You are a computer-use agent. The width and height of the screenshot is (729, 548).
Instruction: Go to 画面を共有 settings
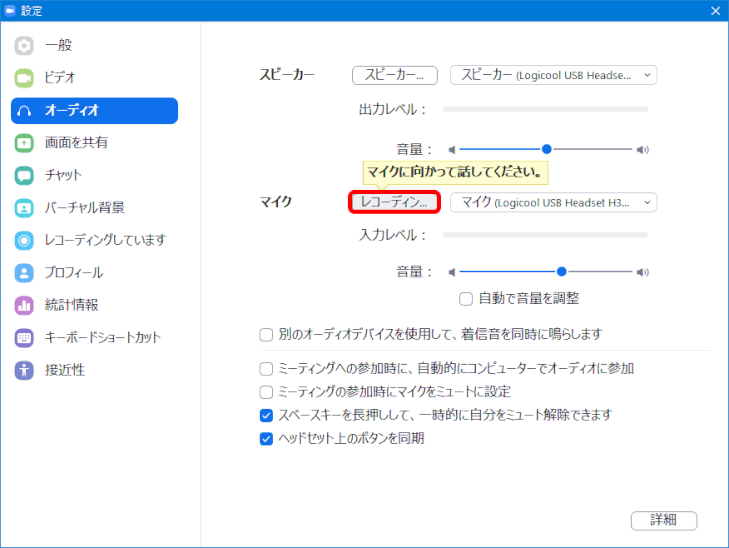94,143
